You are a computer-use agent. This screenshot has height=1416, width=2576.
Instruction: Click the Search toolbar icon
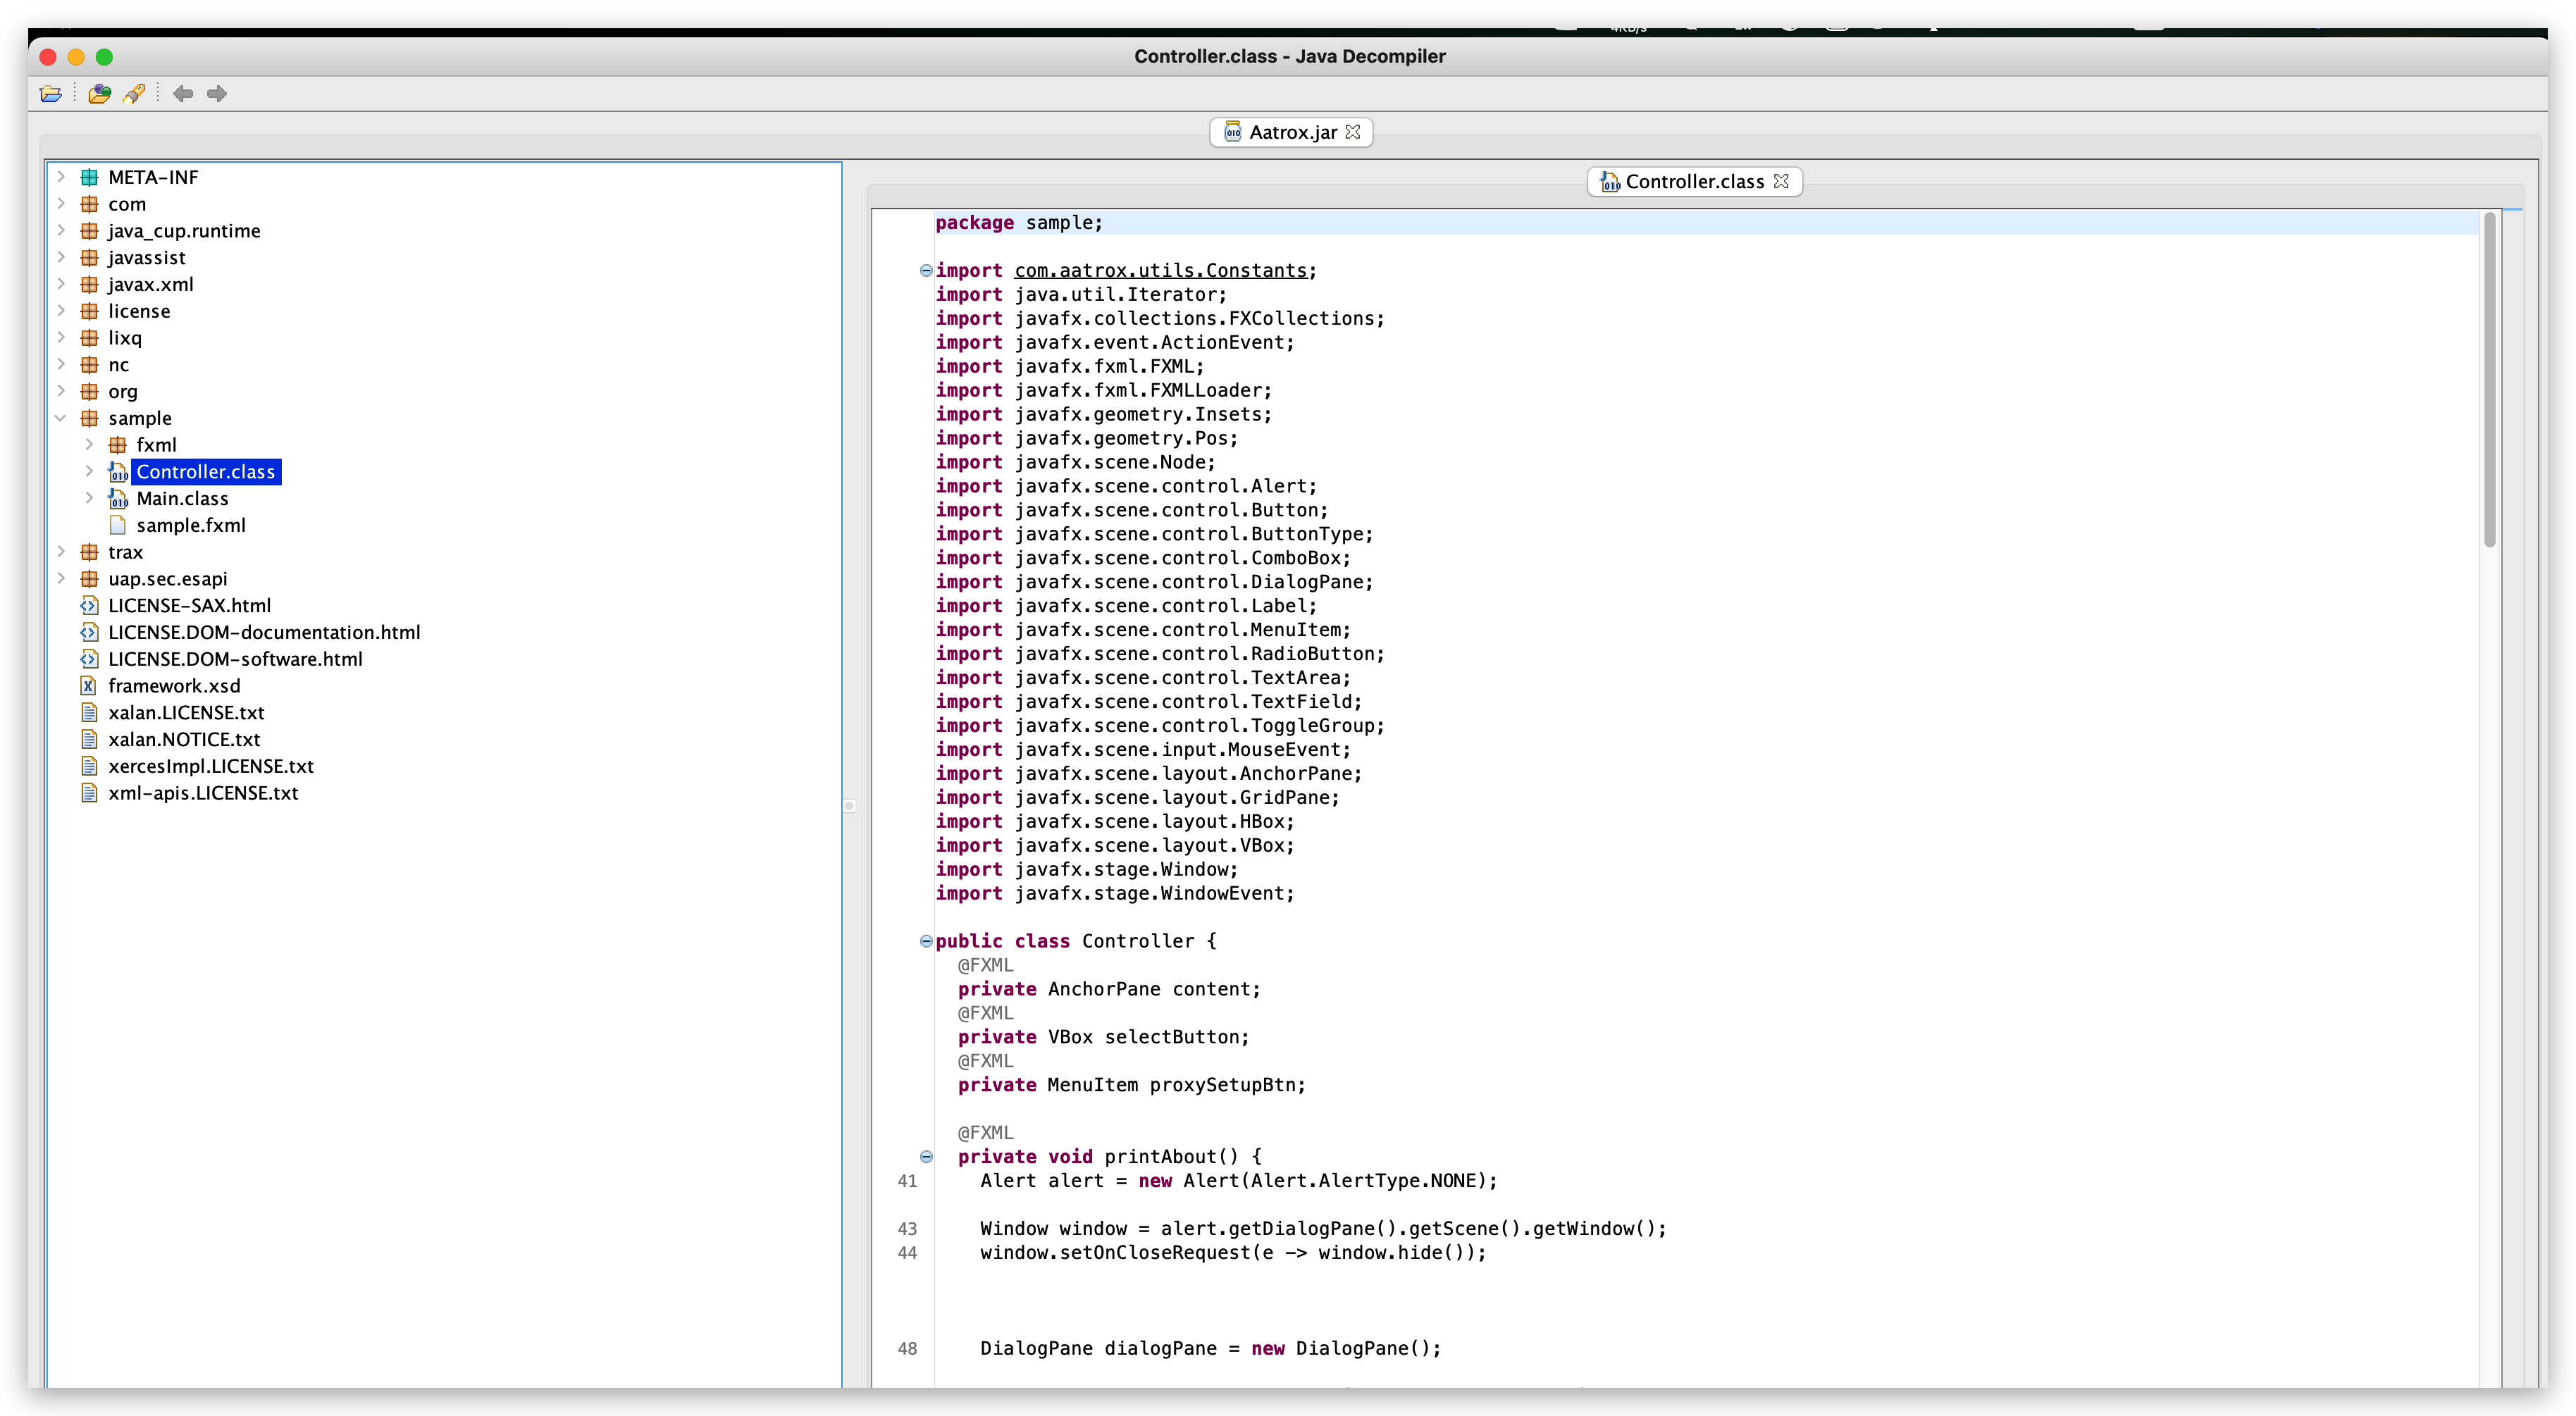[134, 94]
